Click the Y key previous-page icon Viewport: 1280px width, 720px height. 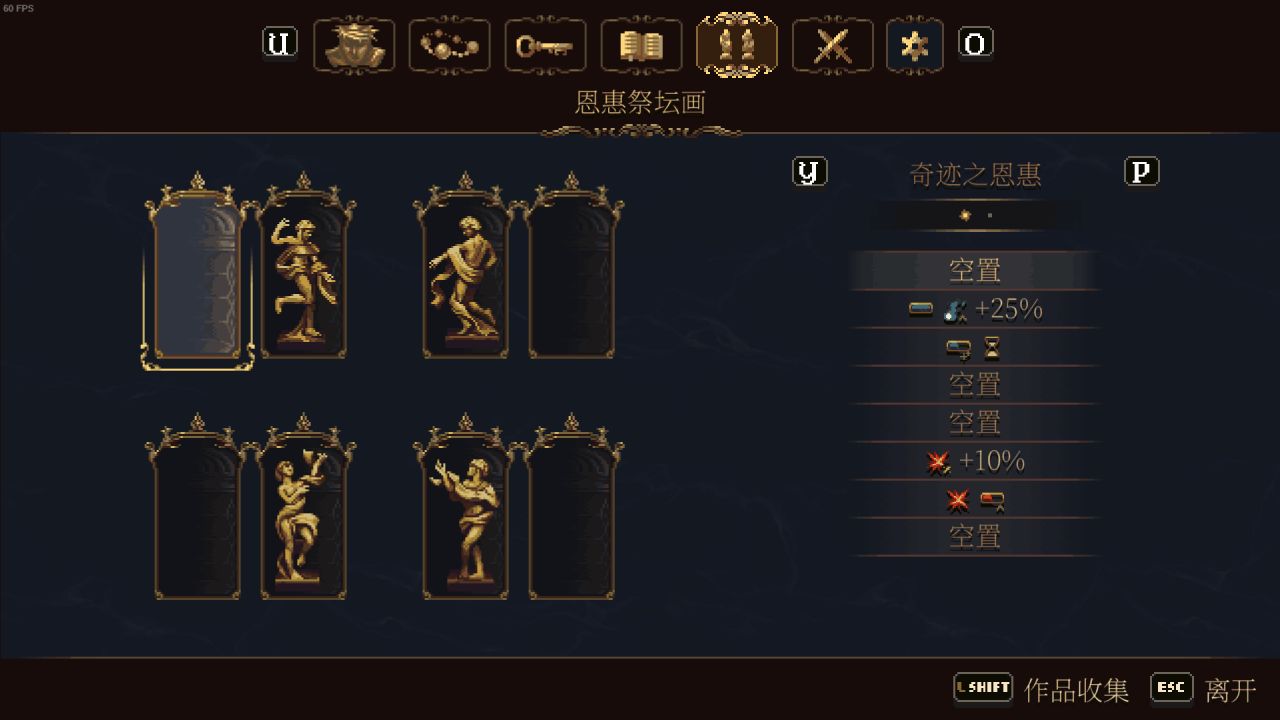tap(810, 172)
